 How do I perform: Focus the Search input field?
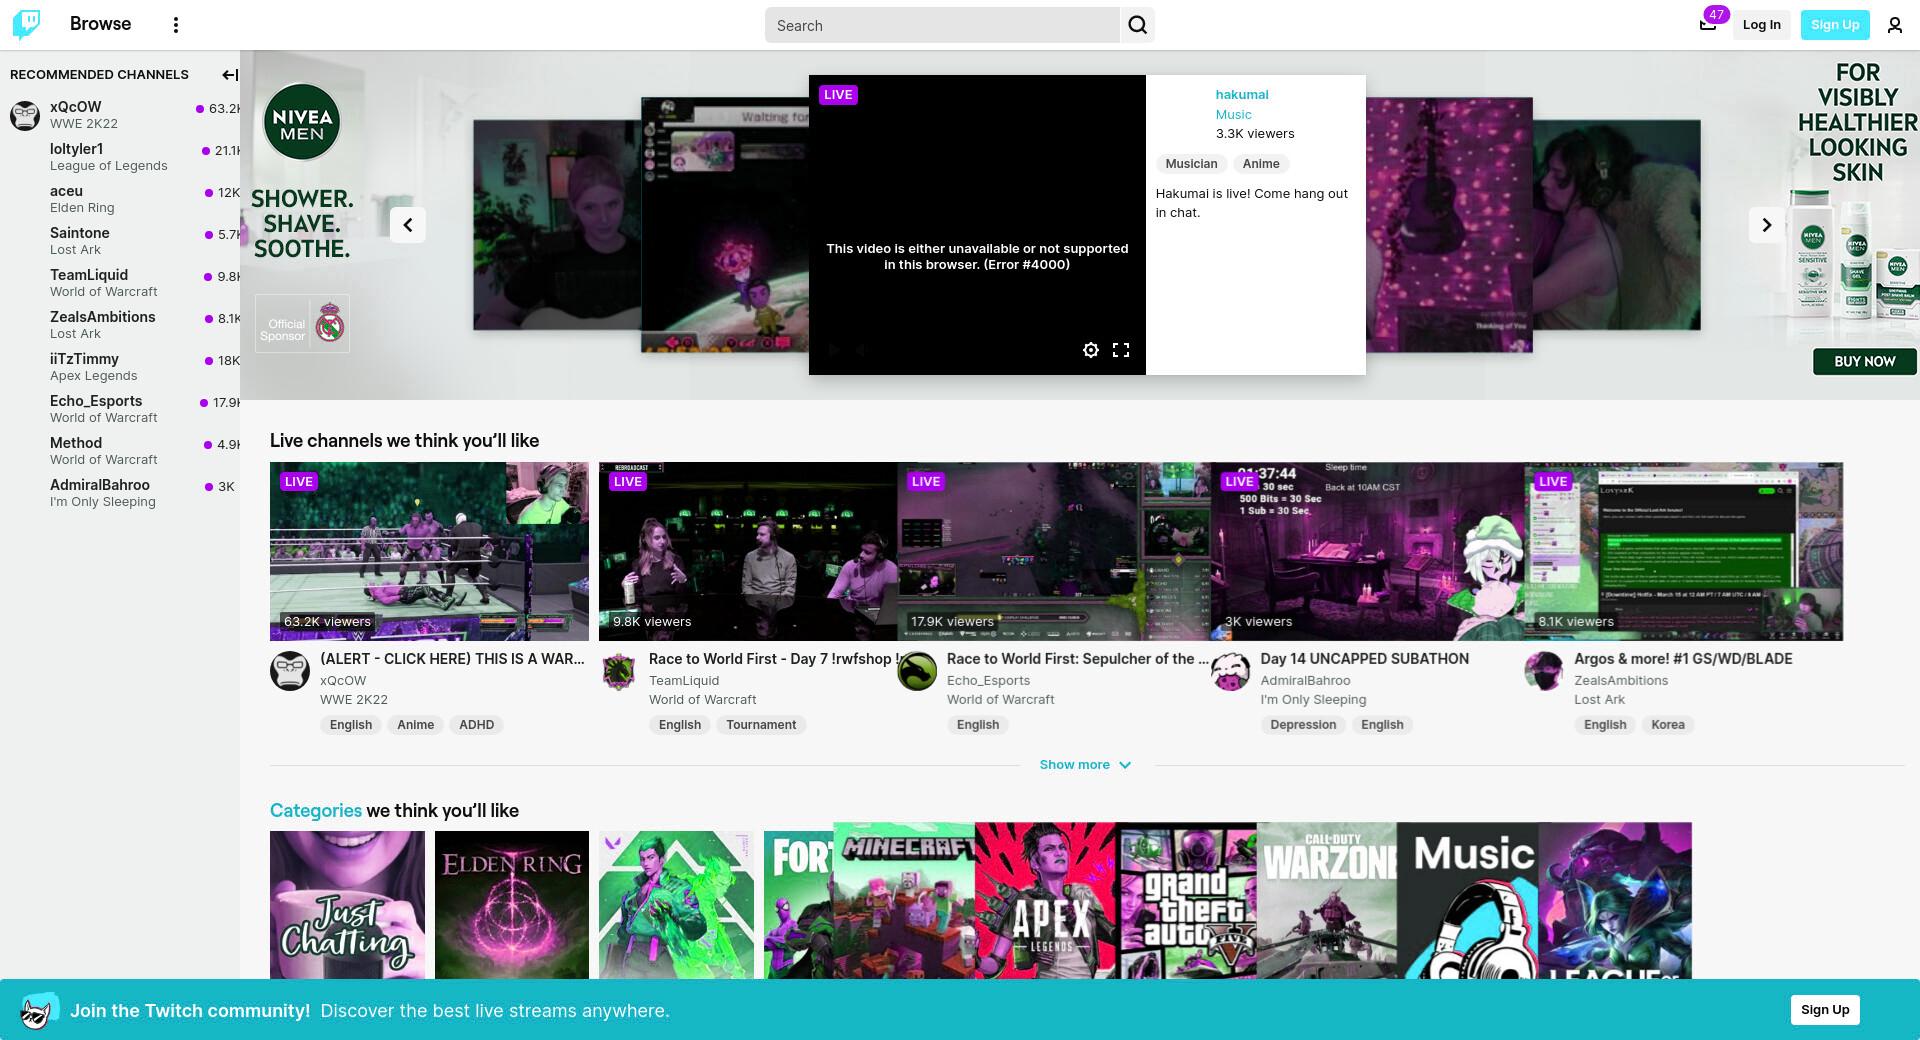(942, 25)
